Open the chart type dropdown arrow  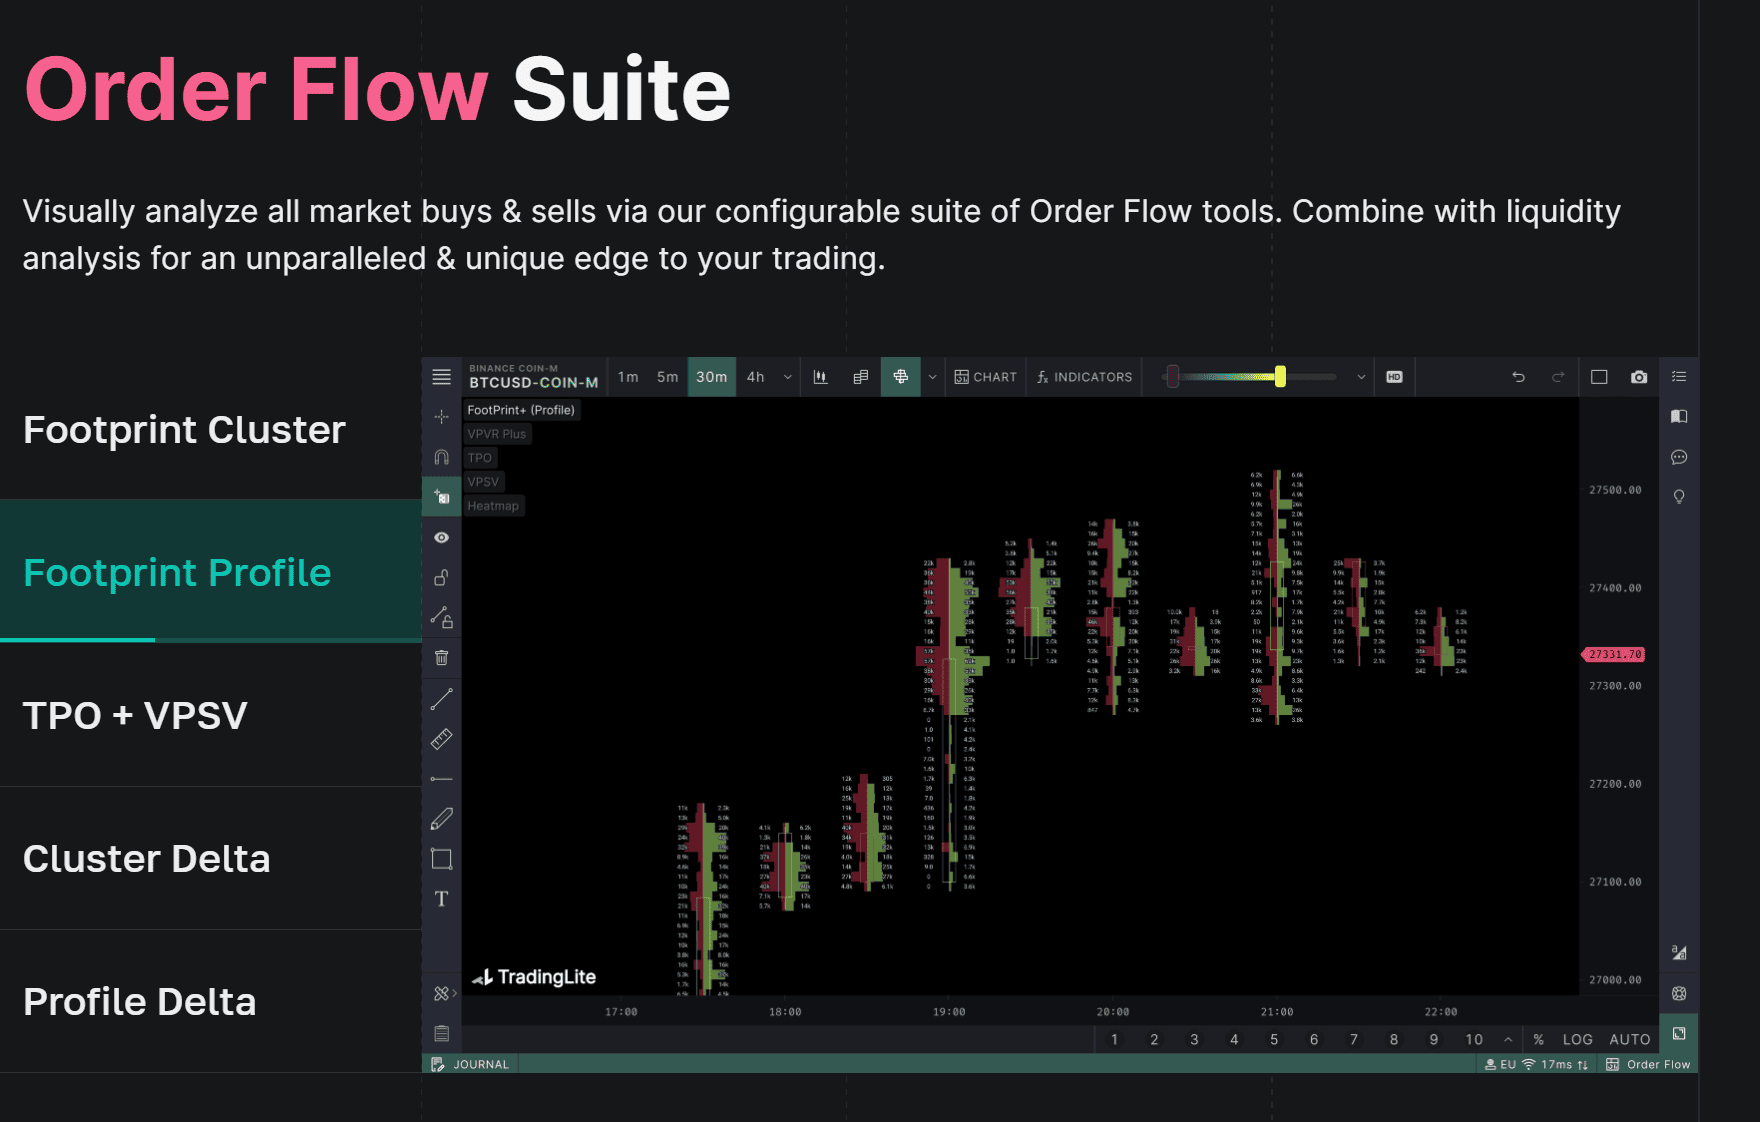coord(932,377)
